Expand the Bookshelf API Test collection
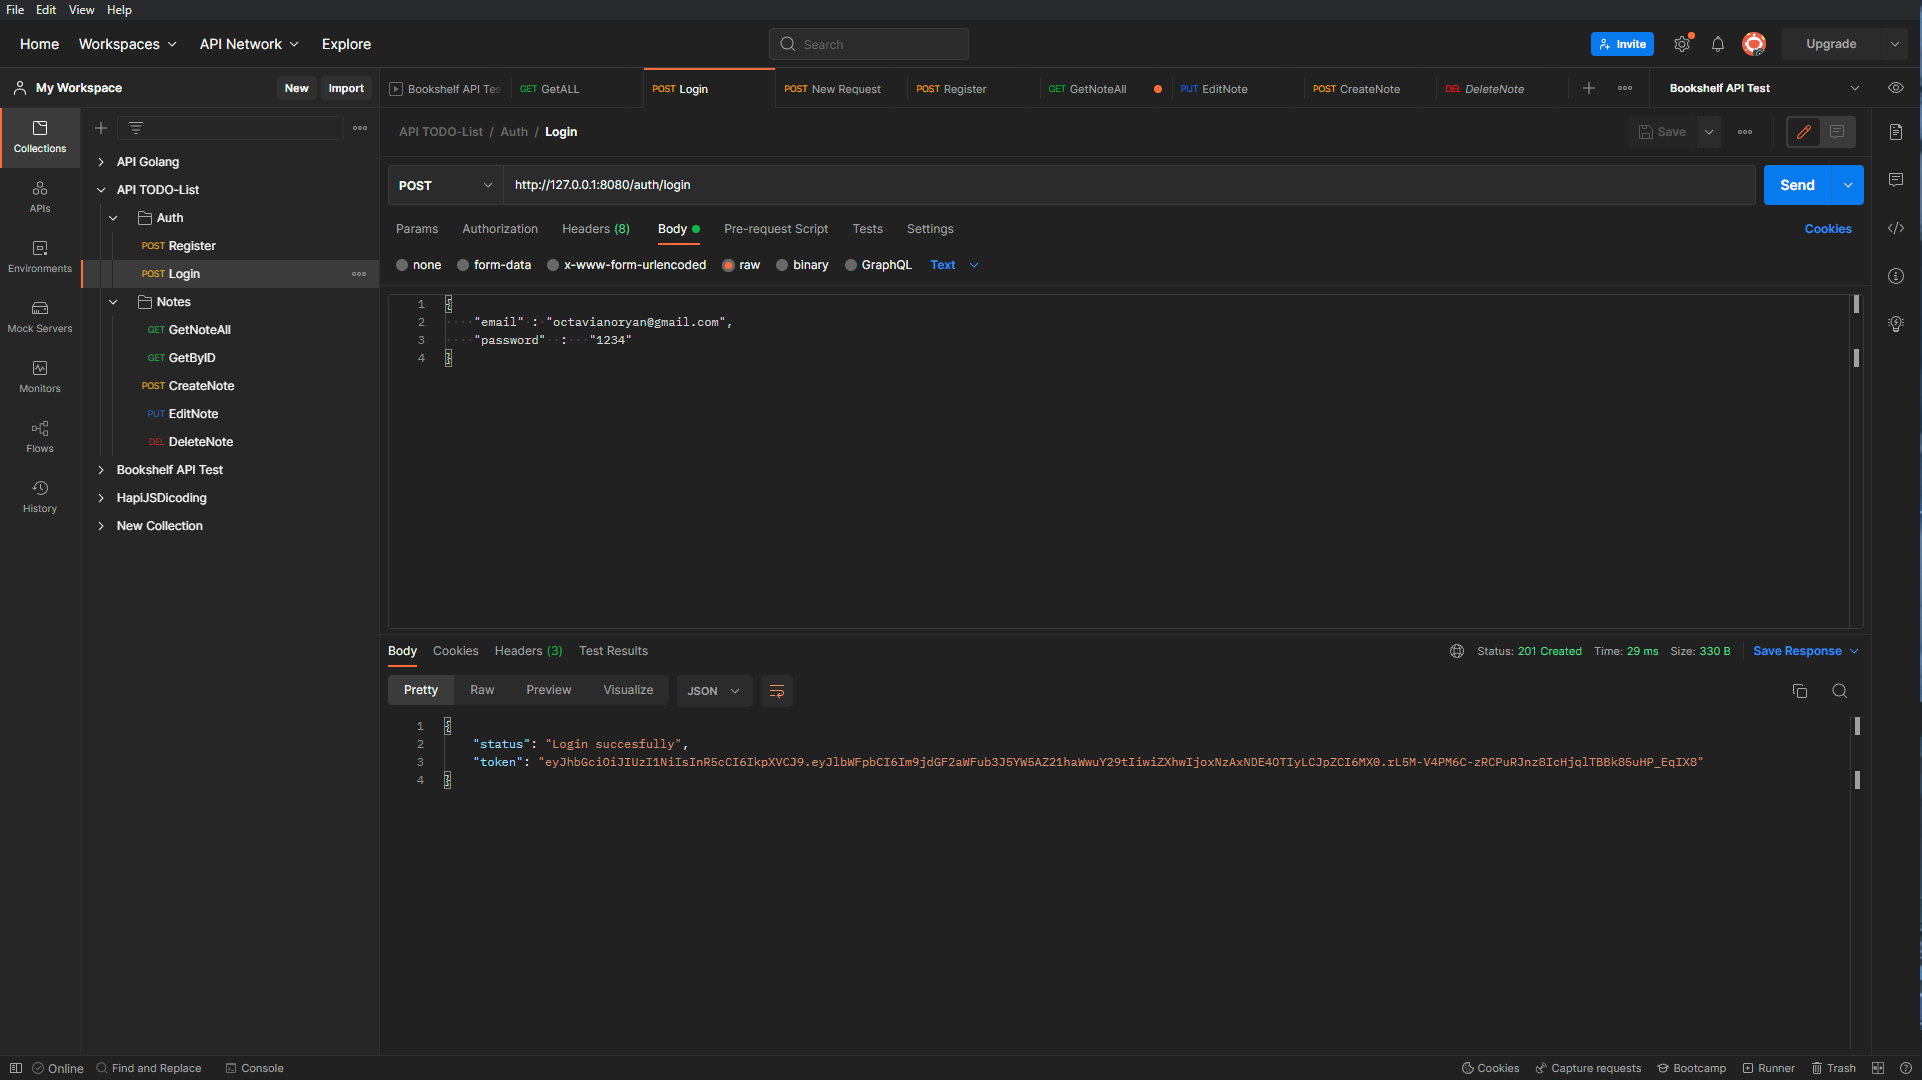This screenshot has height=1080, width=1922. click(101, 470)
